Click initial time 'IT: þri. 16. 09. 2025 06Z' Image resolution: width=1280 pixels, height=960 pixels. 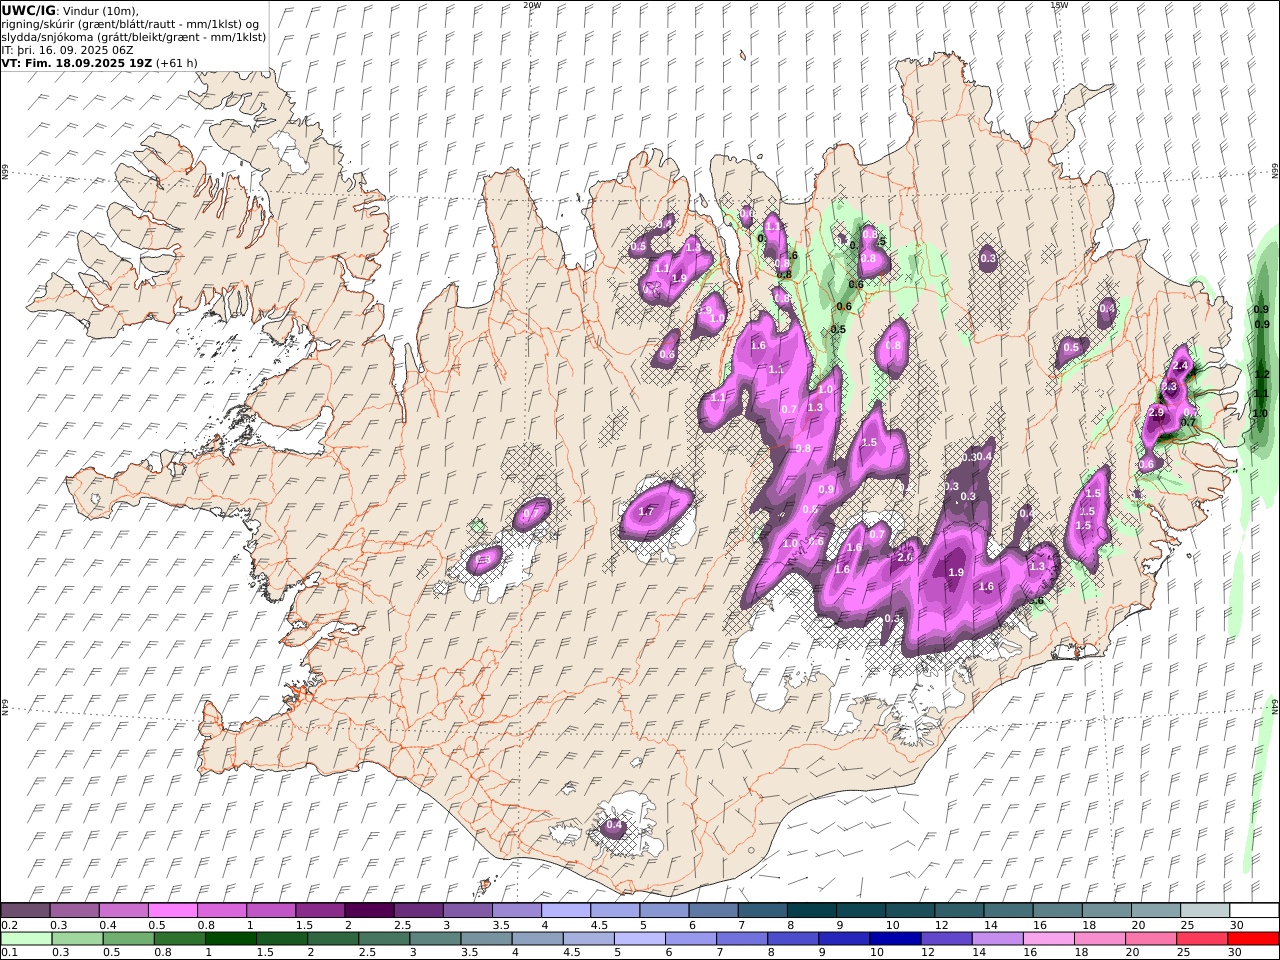point(68,50)
